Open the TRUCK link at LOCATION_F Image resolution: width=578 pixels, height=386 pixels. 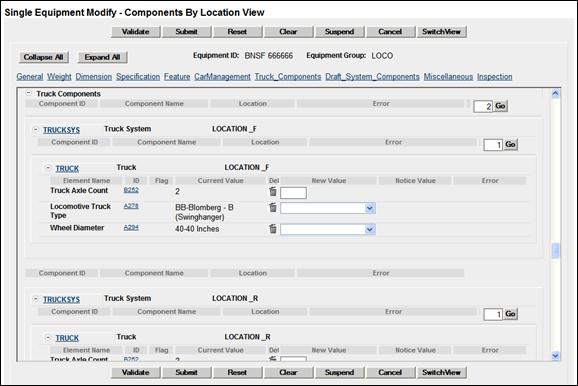point(67,168)
